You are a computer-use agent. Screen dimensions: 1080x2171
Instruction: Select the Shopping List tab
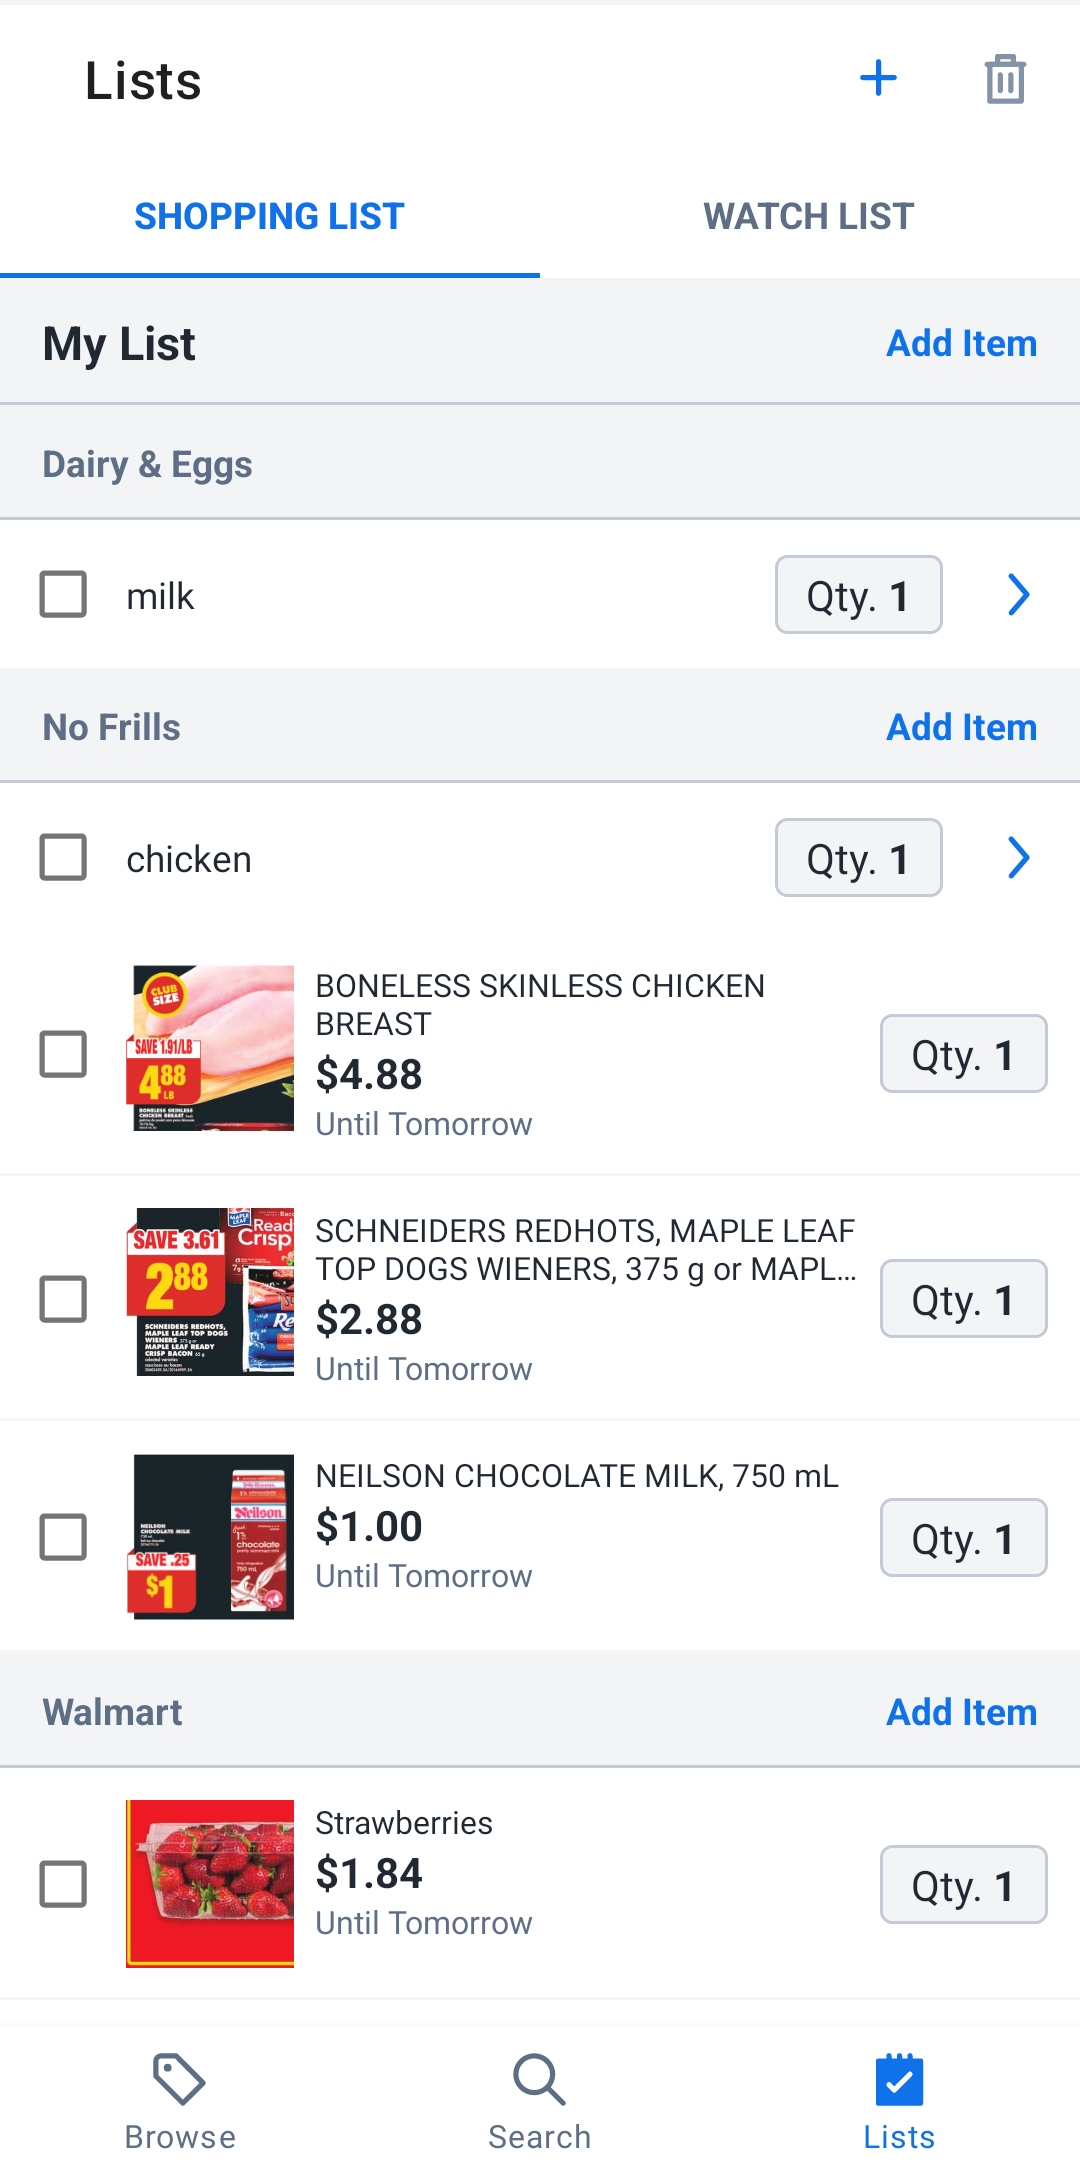(x=270, y=216)
